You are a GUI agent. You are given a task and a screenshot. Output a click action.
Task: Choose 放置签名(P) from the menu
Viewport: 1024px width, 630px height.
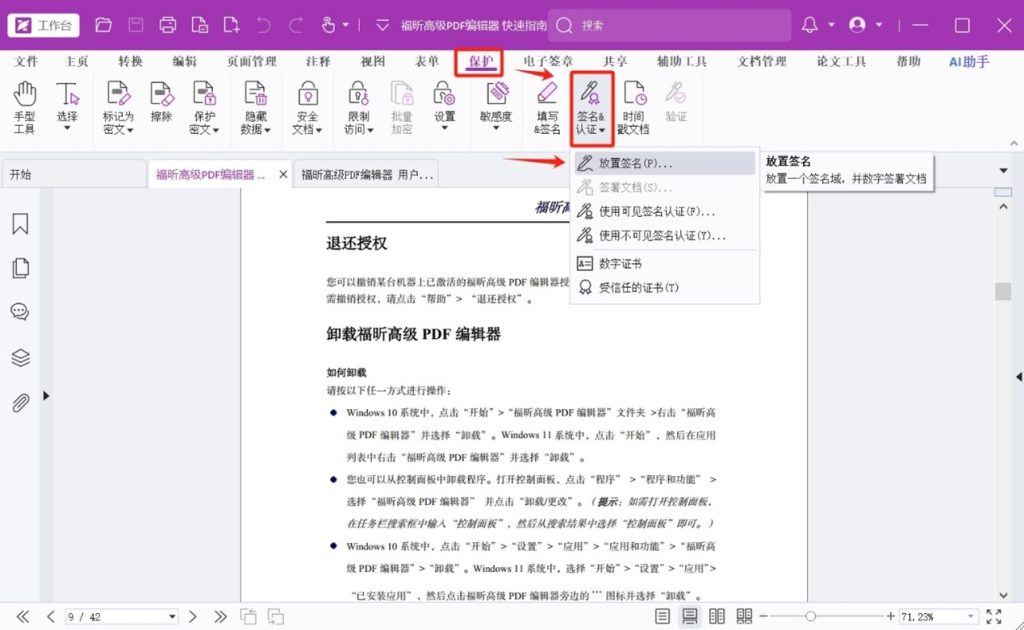[635, 162]
